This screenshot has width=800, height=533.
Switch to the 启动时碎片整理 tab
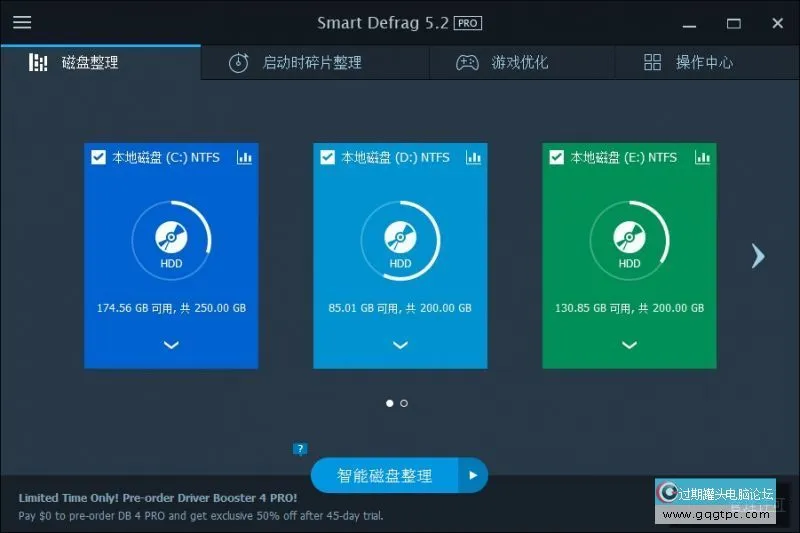pos(311,62)
